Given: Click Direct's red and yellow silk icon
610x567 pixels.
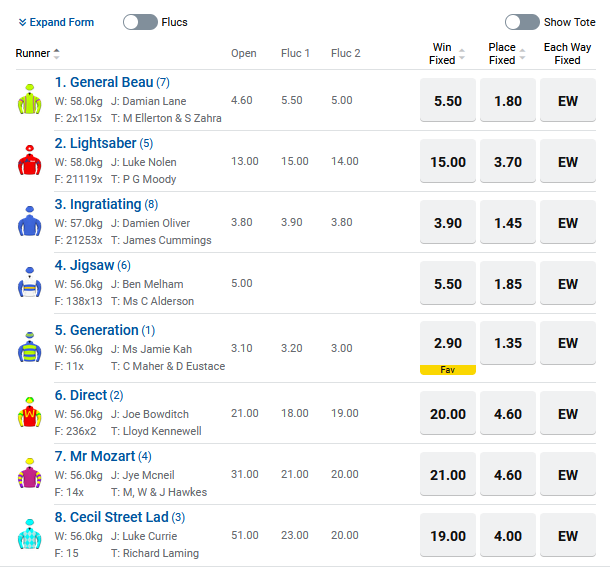Looking at the screenshot, I should 28,411.
